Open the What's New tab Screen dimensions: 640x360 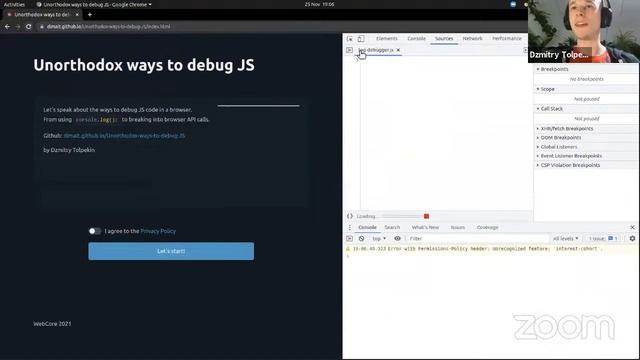pyautogui.click(x=425, y=227)
